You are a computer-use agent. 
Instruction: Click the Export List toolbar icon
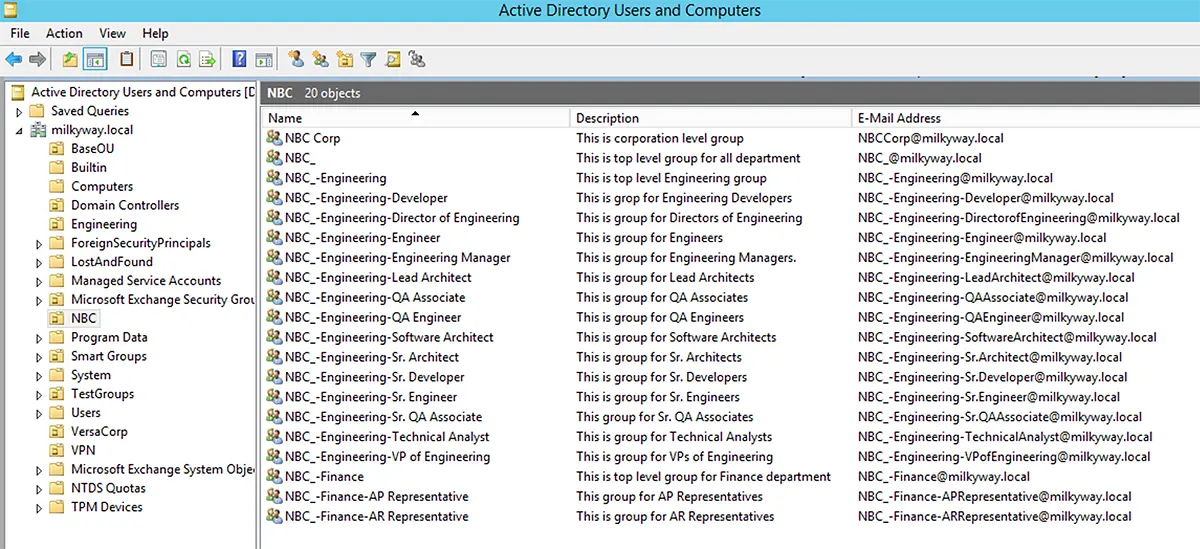click(207, 60)
